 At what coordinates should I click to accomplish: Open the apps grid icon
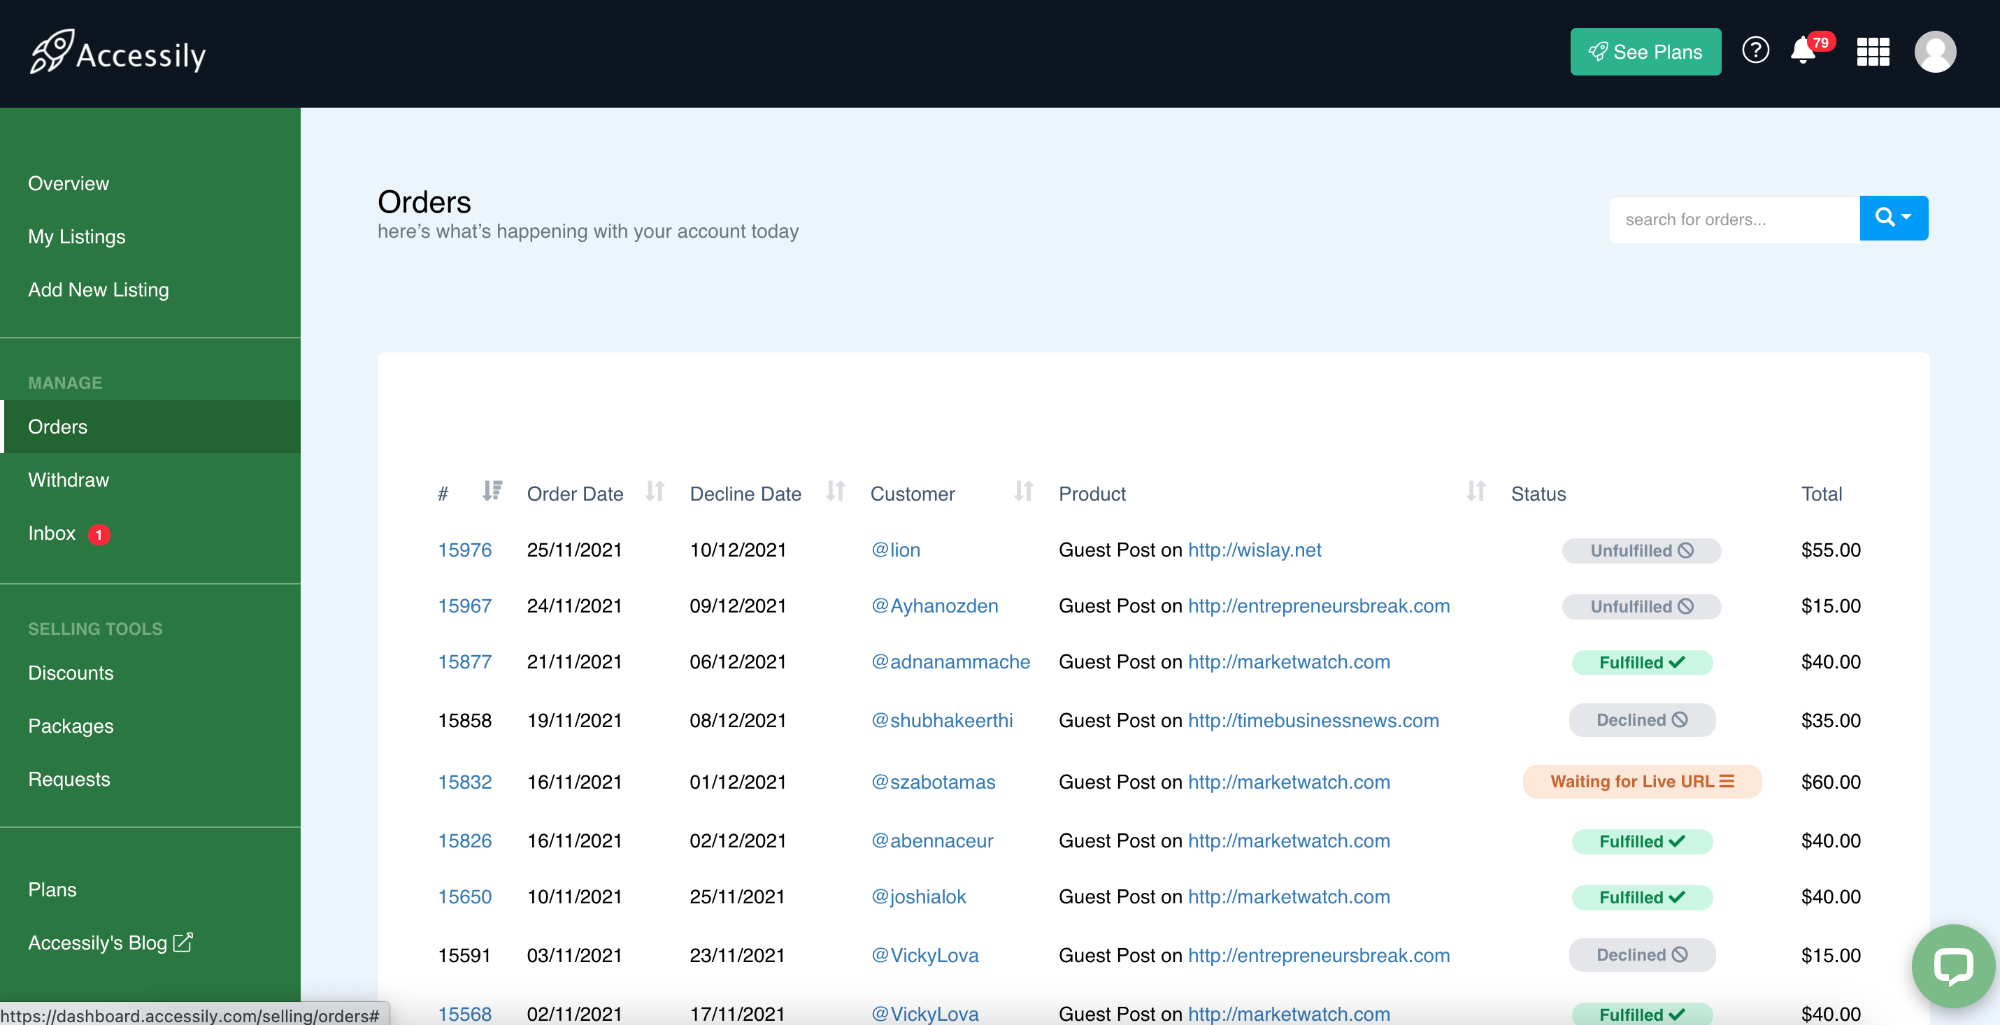point(1873,52)
